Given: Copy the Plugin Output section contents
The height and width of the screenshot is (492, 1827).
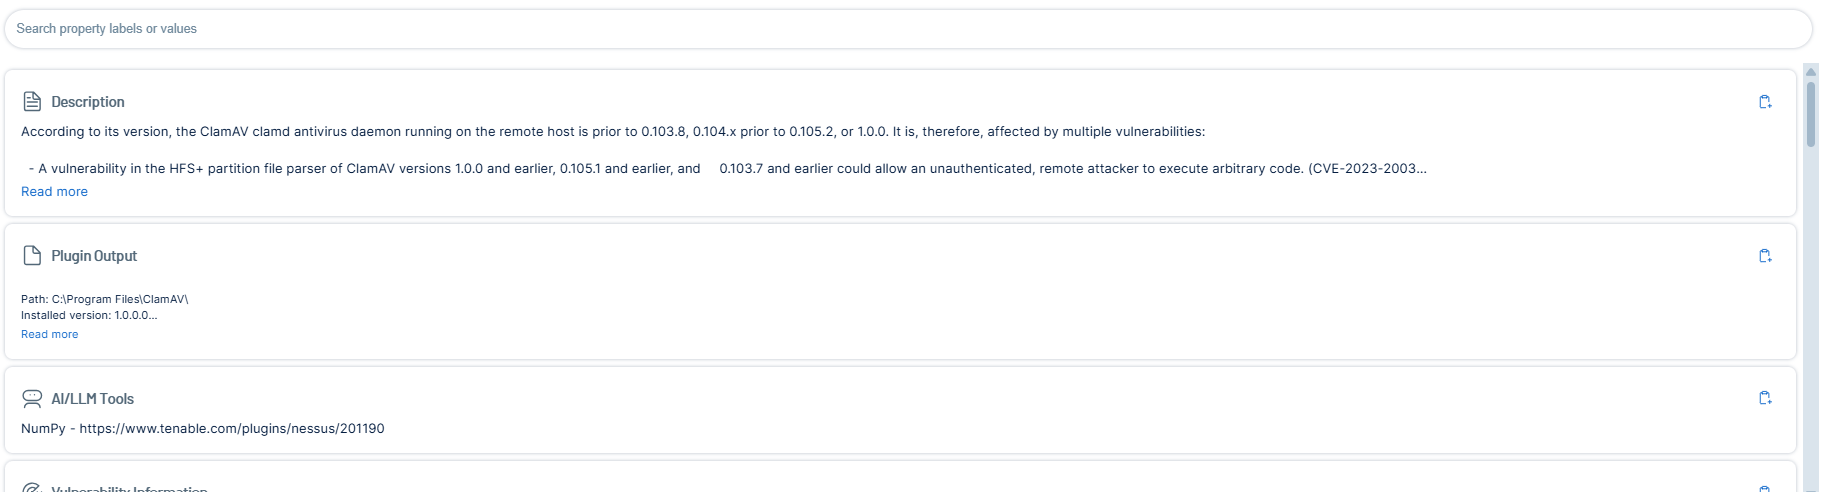Looking at the screenshot, I should tap(1765, 256).
